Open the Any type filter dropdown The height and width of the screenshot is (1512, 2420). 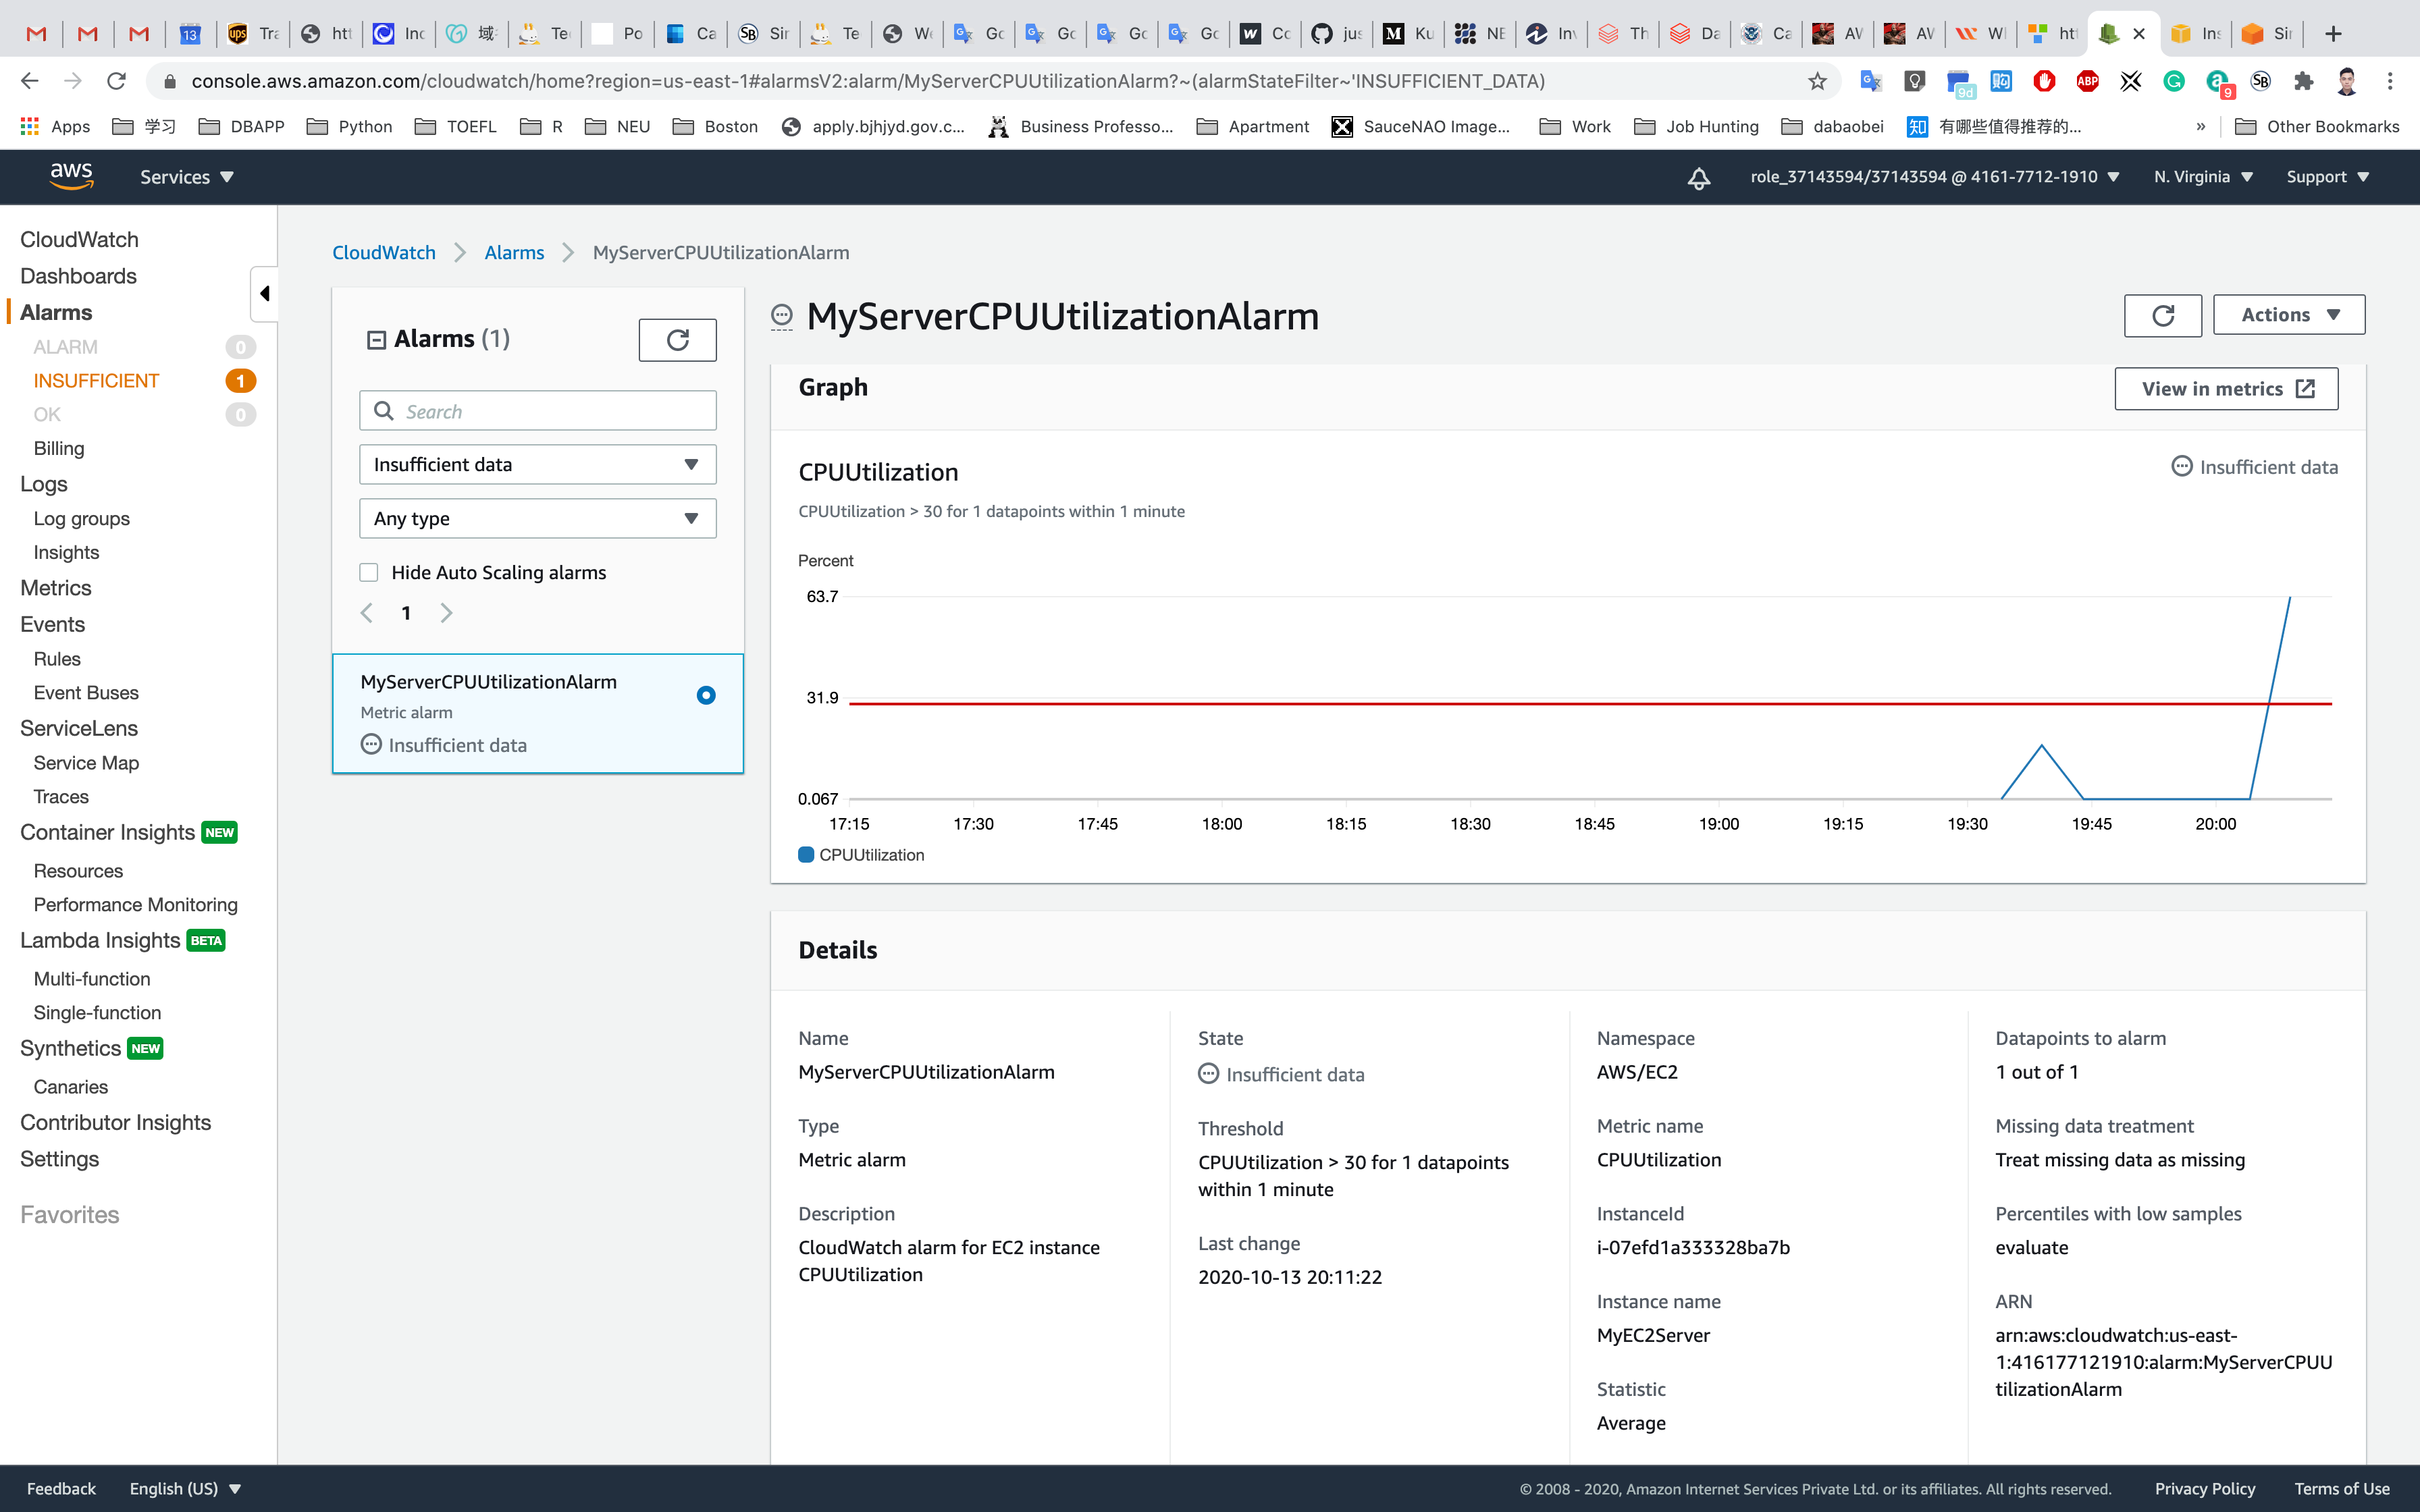[537, 518]
